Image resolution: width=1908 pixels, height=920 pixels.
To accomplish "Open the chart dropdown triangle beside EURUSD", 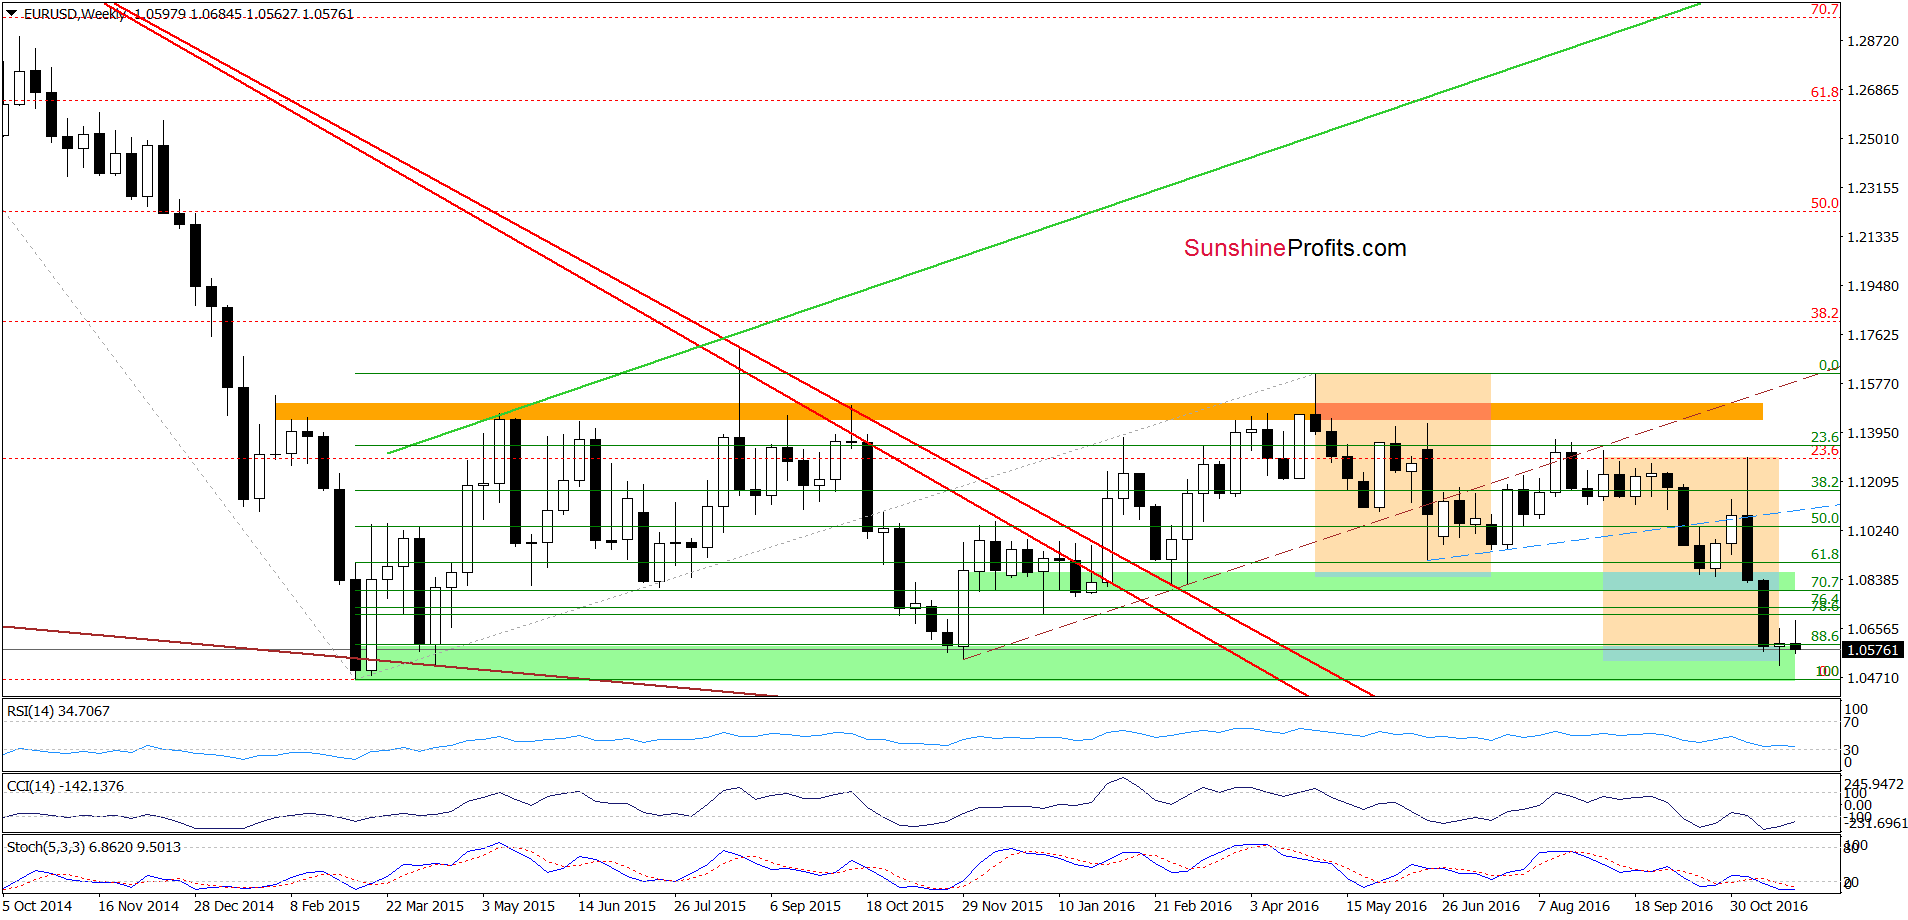I will click(11, 14).
